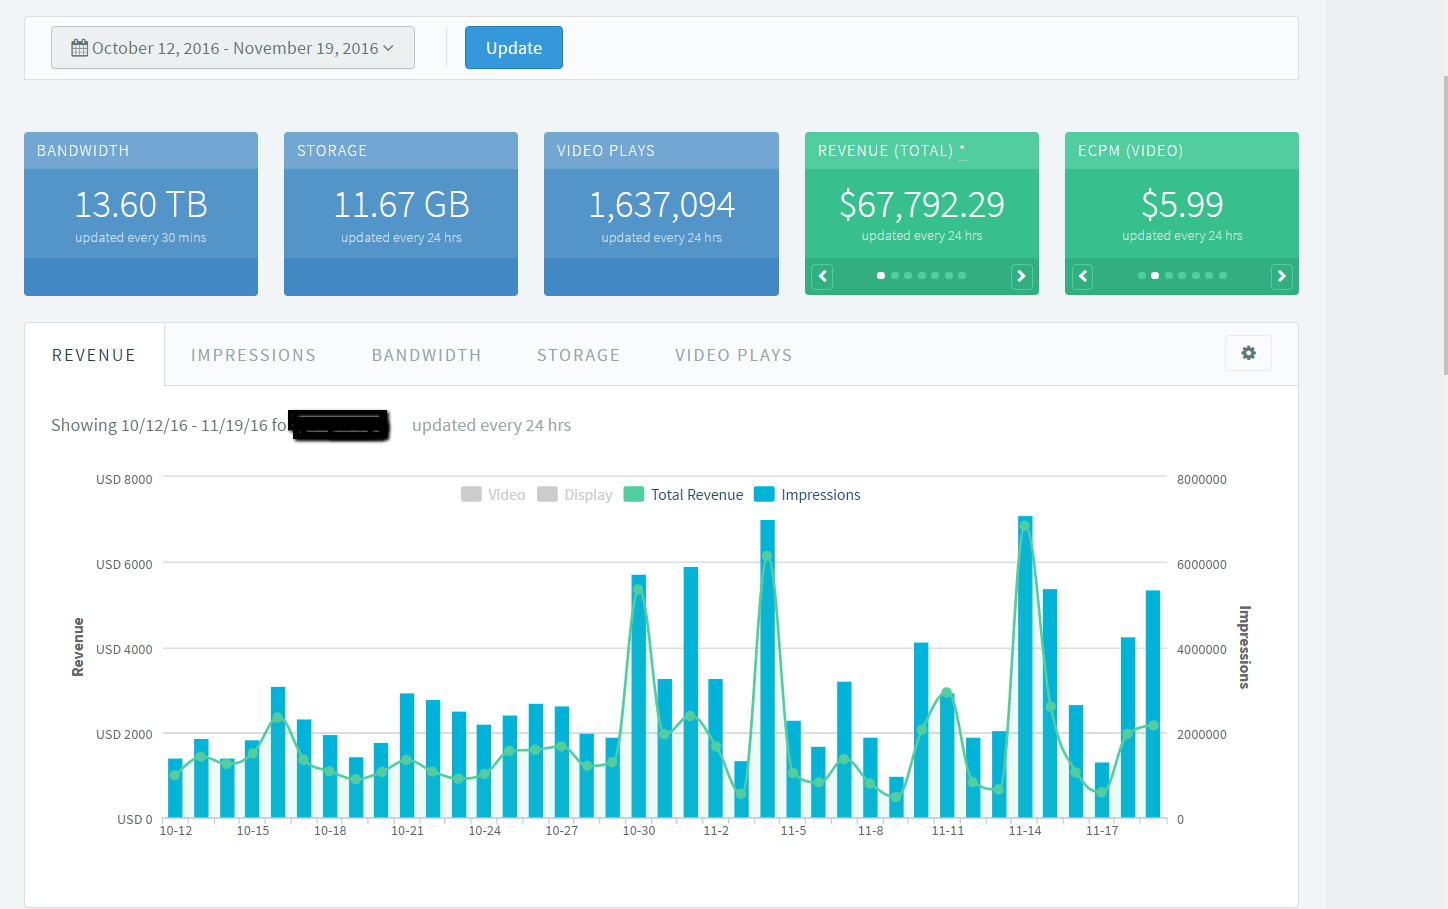Click the 11-17 x-axis label
The width and height of the screenshot is (1448, 909).
point(1102,831)
